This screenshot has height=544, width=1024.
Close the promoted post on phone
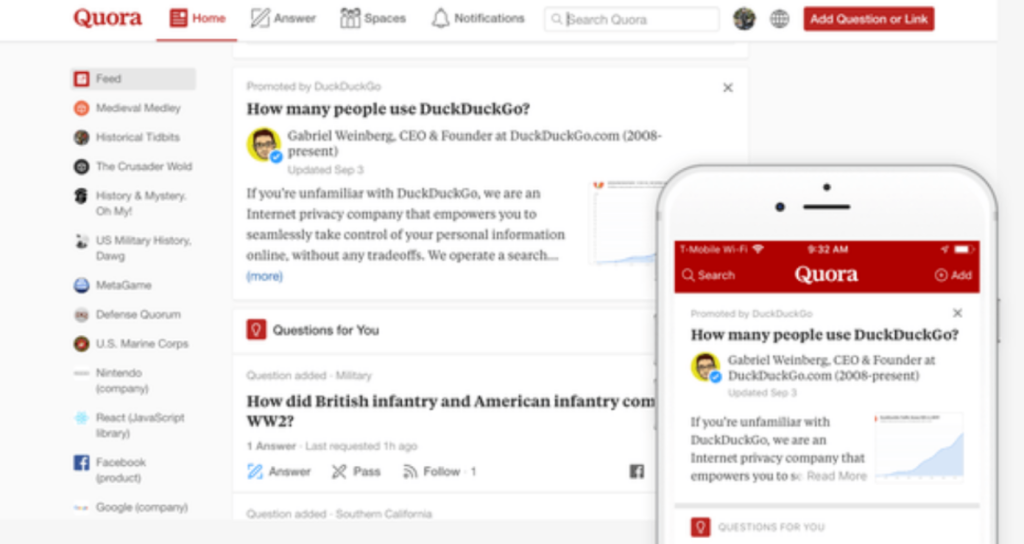tap(957, 313)
